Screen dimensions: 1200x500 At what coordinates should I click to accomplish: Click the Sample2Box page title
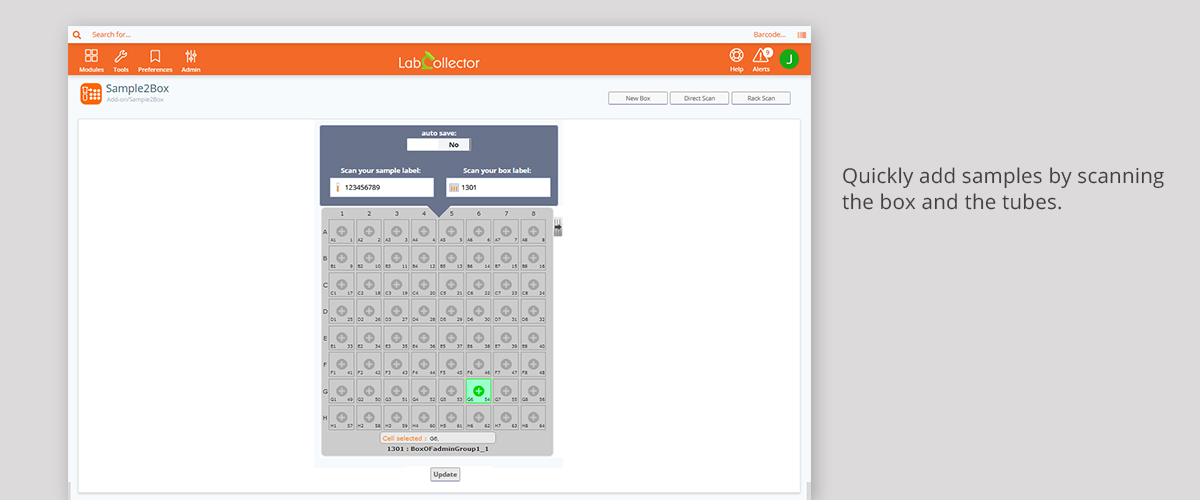click(x=137, y=88)
